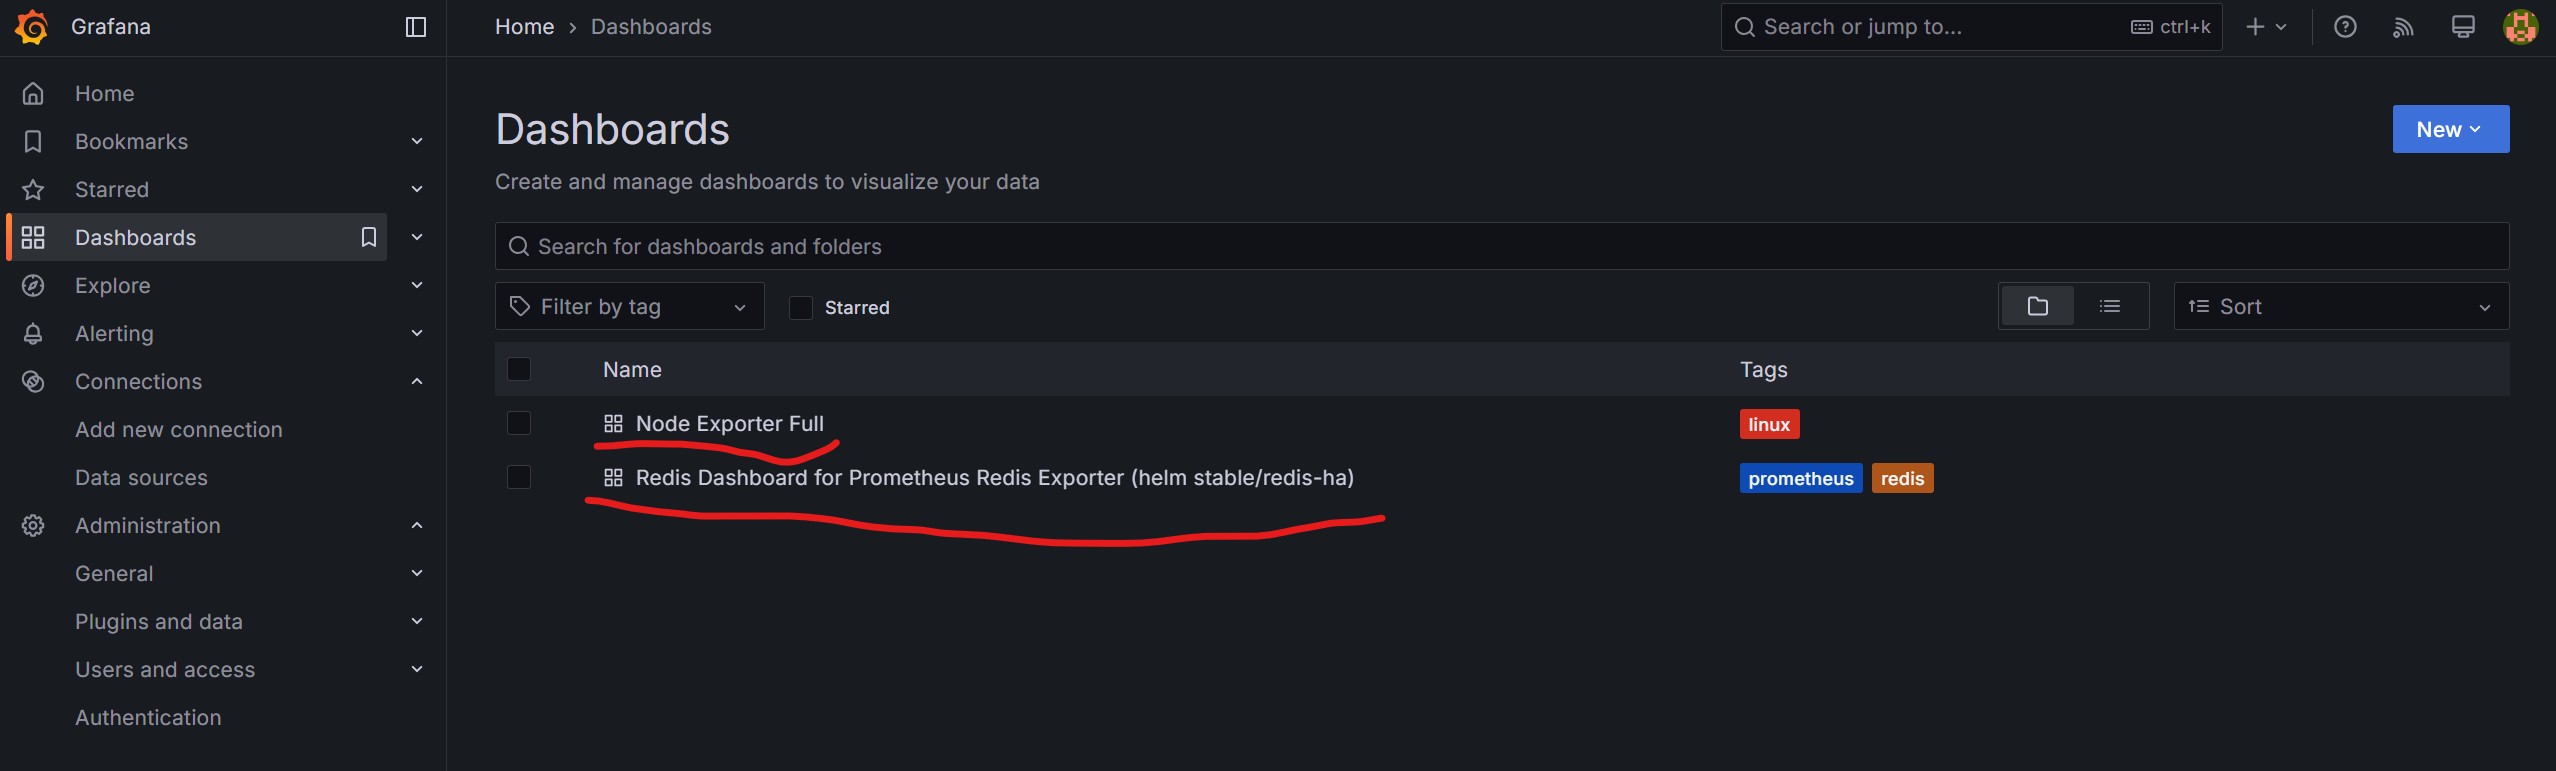The height and width of the screenshot is (771, 2556).
Task: Focus the dashboards and folders search field
Action: pos(1500,246)
